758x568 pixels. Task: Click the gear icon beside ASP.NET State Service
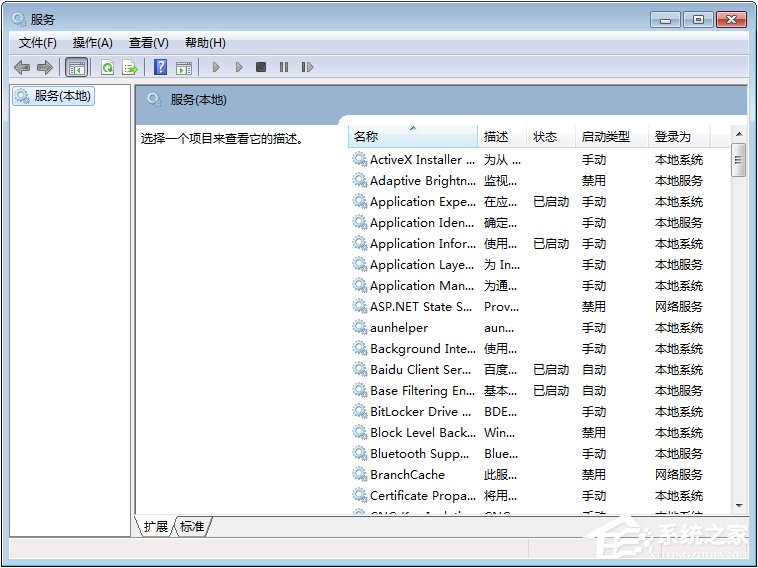(x=359, y=306)
